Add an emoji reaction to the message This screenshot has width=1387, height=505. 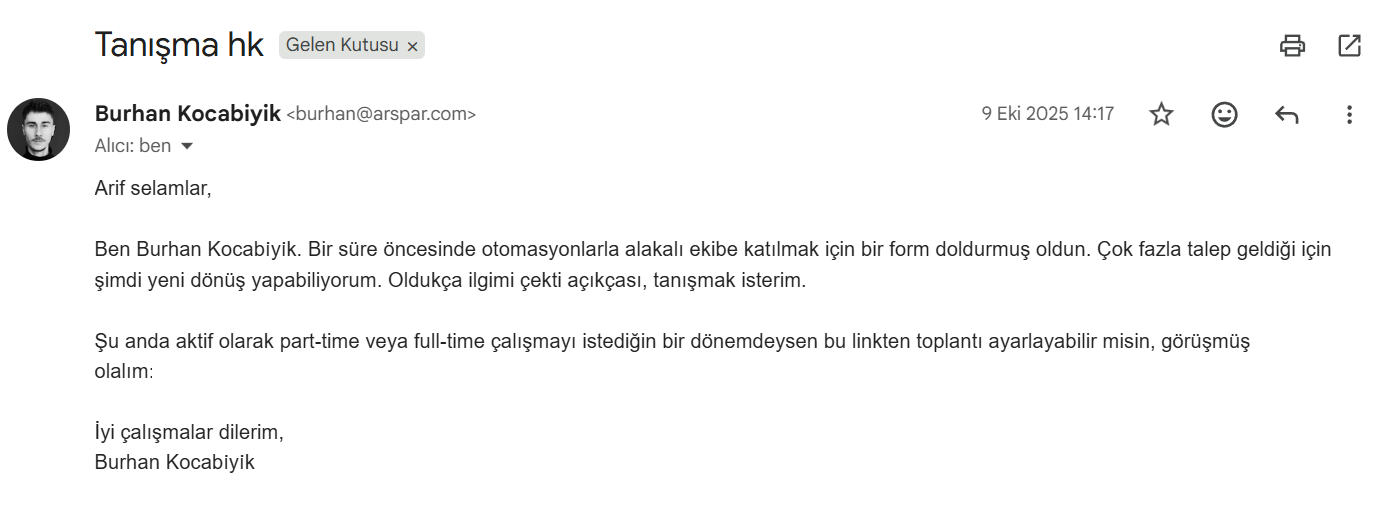pos(1224,114)
